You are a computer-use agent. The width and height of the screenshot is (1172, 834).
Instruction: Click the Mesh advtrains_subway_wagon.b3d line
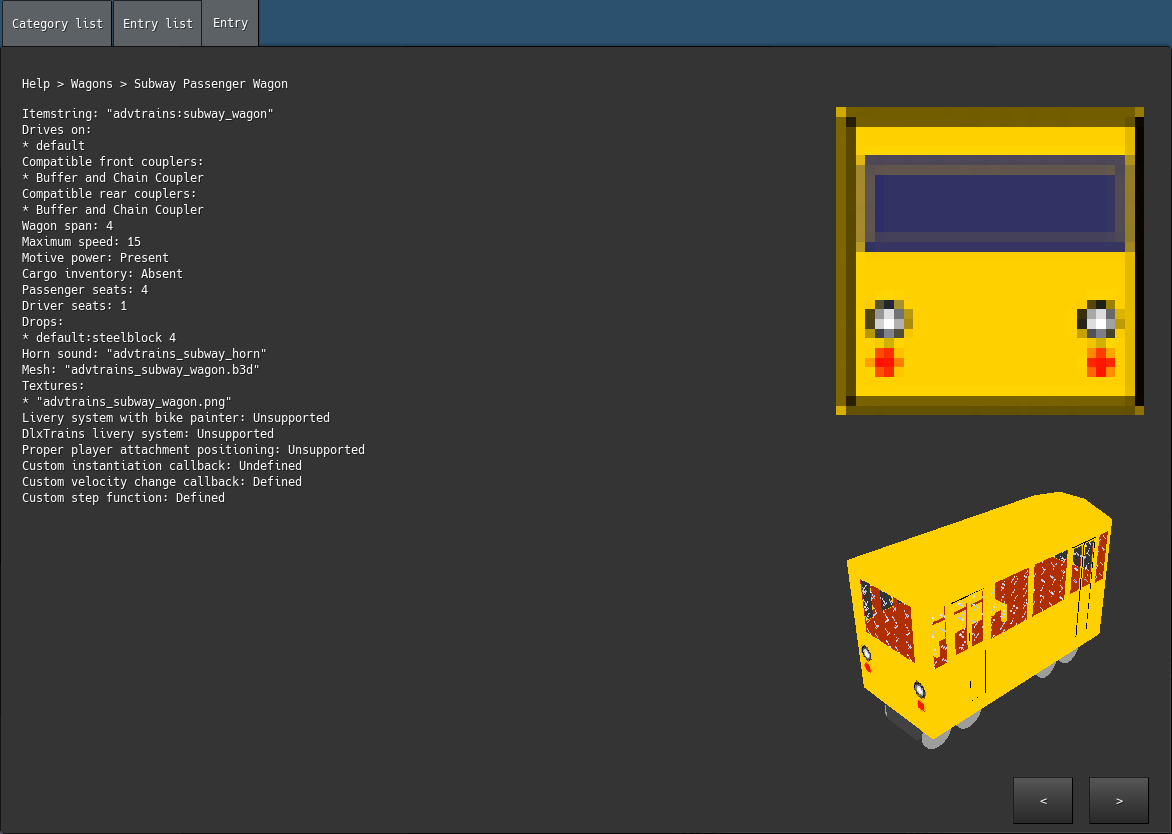[140, 370]
